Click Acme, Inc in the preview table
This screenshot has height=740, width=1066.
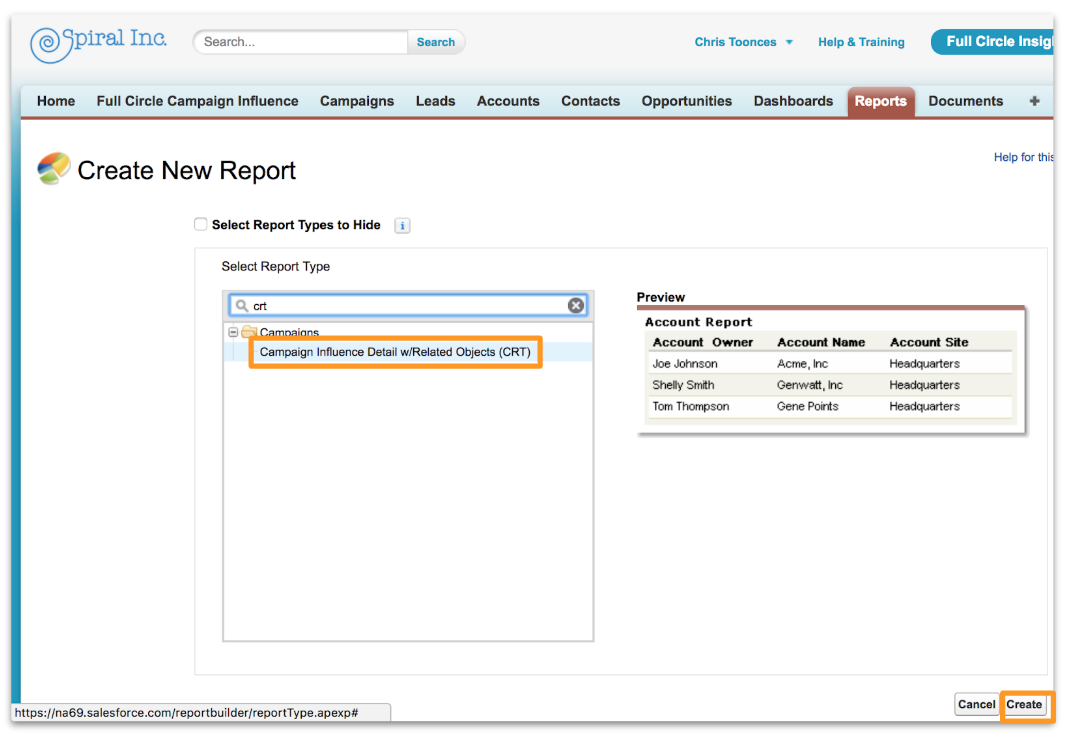pyautogui.click(x=802, y=364)
